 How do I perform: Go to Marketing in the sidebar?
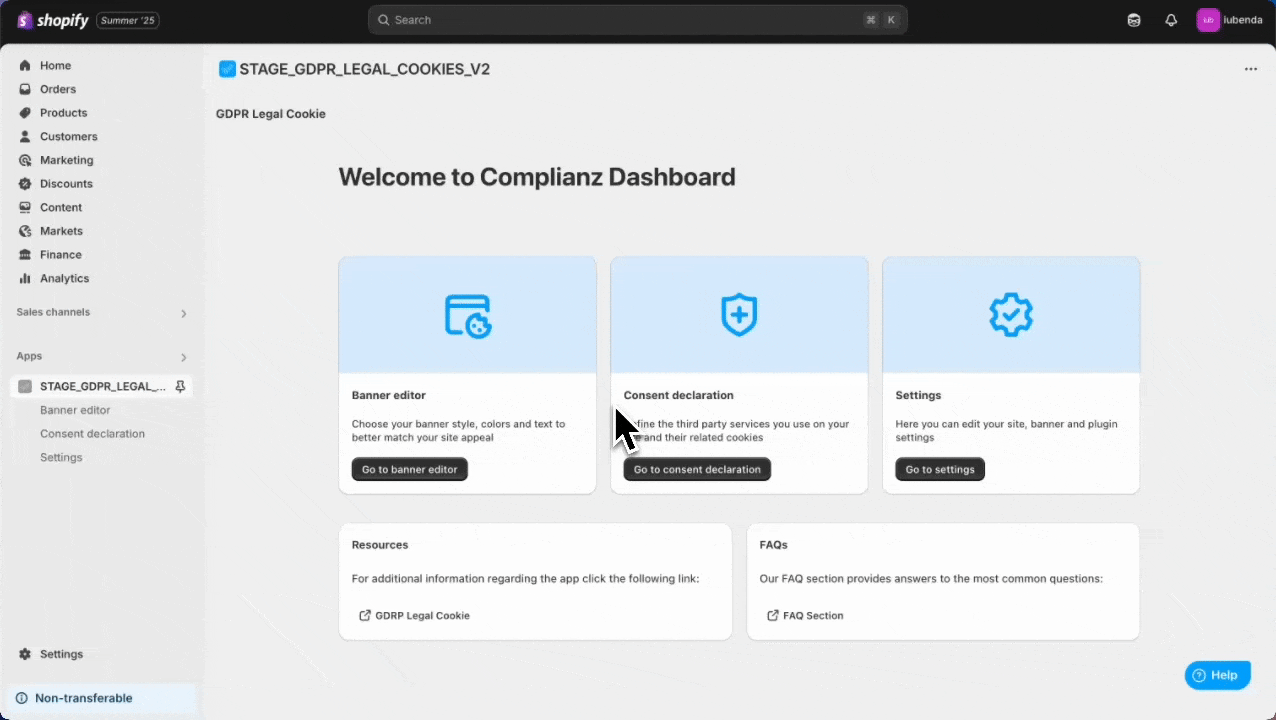click(x=67, y=160)
